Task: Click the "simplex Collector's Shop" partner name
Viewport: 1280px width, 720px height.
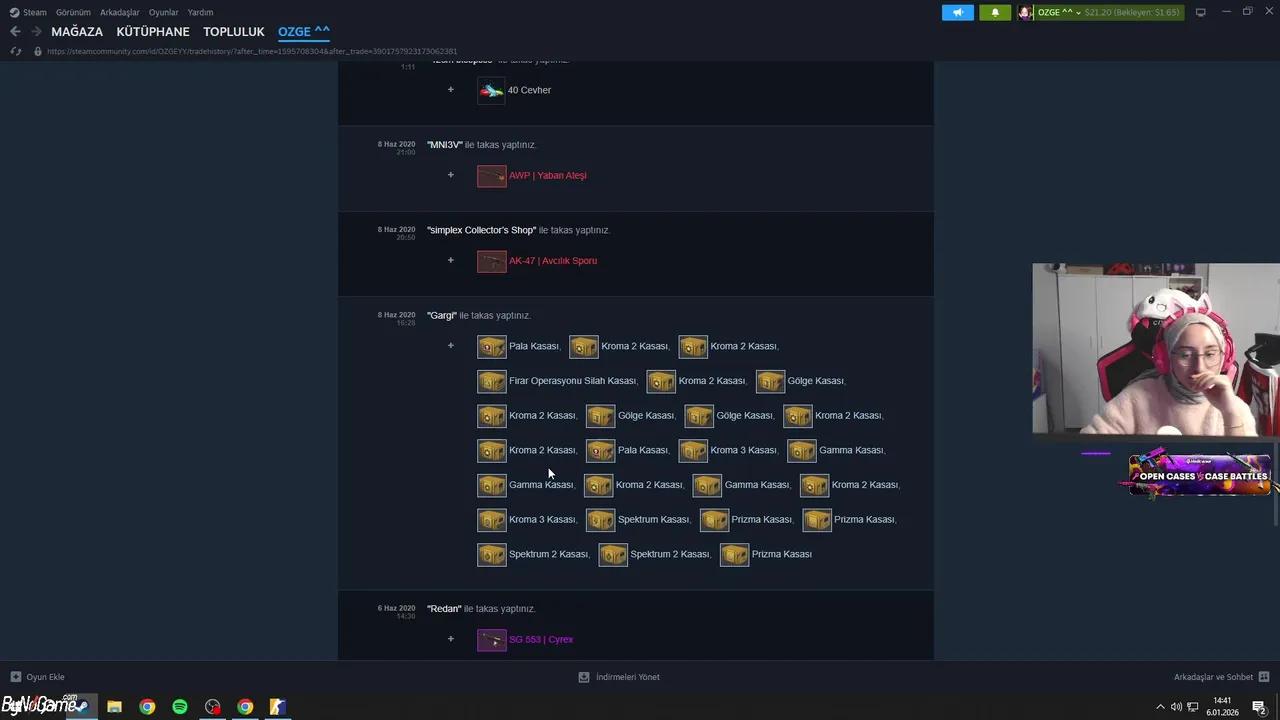Action: [481, 230]
